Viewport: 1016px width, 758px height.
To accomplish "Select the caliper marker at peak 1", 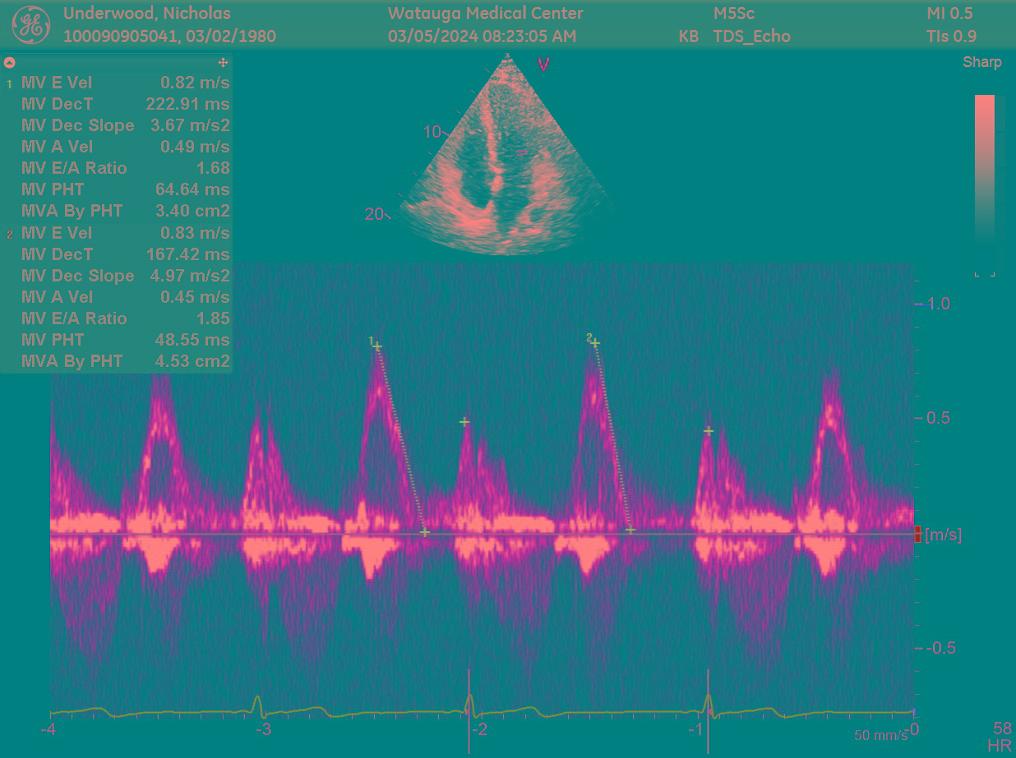I will (377, 347).
